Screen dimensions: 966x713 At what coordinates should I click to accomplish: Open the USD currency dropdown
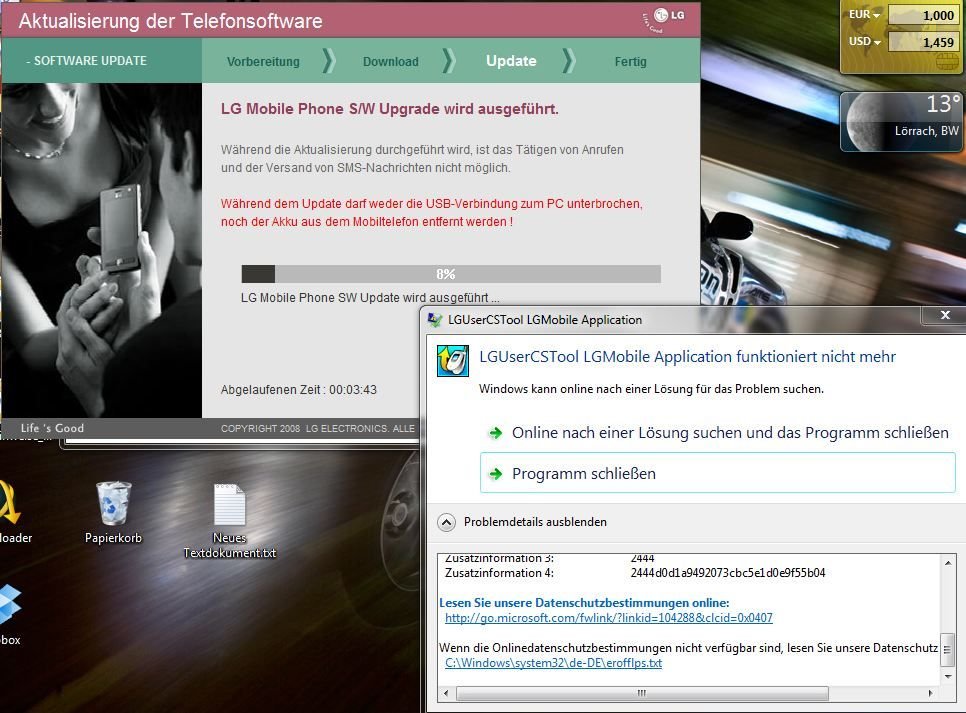[x=864, y=41]
